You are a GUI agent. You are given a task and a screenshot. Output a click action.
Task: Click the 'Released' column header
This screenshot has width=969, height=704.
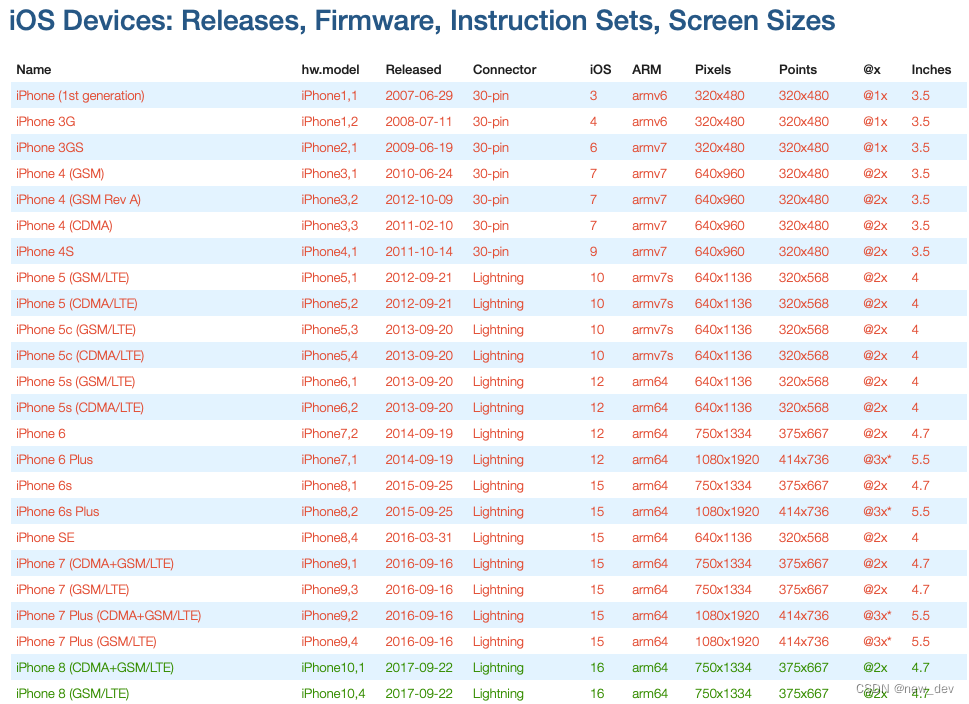click(413, 70)
